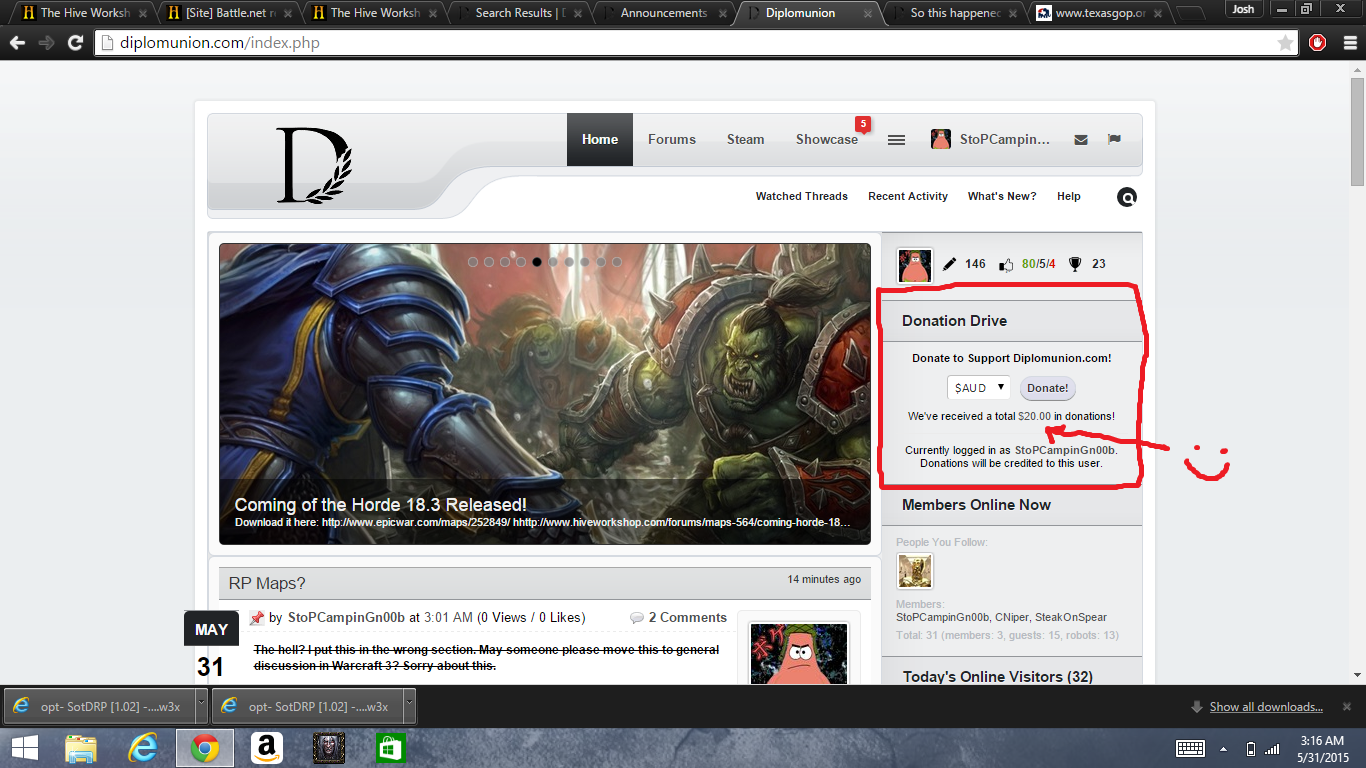Screen dimensions: 1366x768
Task: Click the speech bubble beside 2 Comments
Action: 636,618
